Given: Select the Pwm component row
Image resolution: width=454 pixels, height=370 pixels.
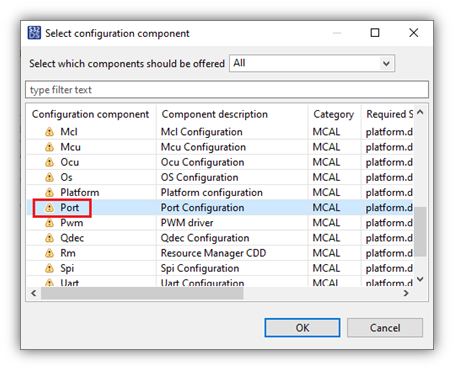Looking at the screenshot, I should point(220,223).
